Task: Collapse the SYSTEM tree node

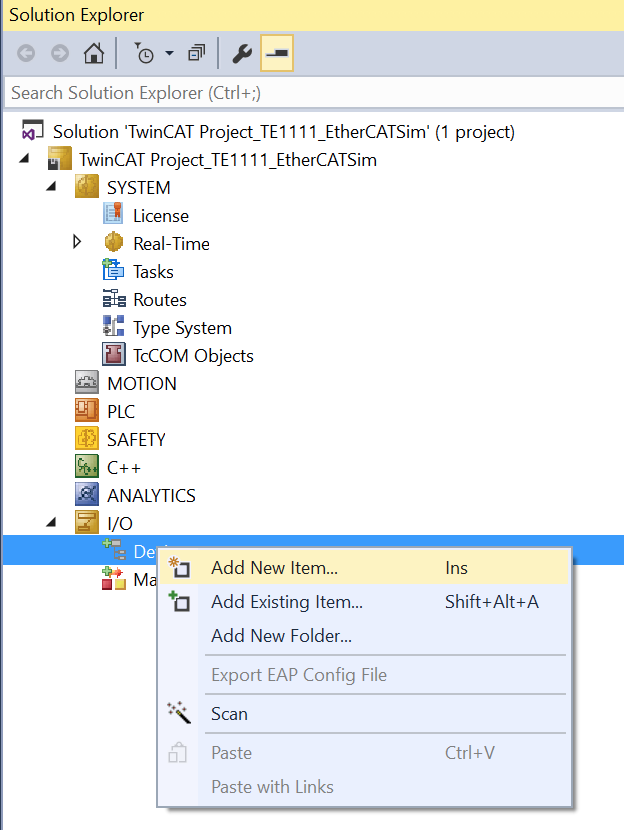Action: tap(51, 186)
